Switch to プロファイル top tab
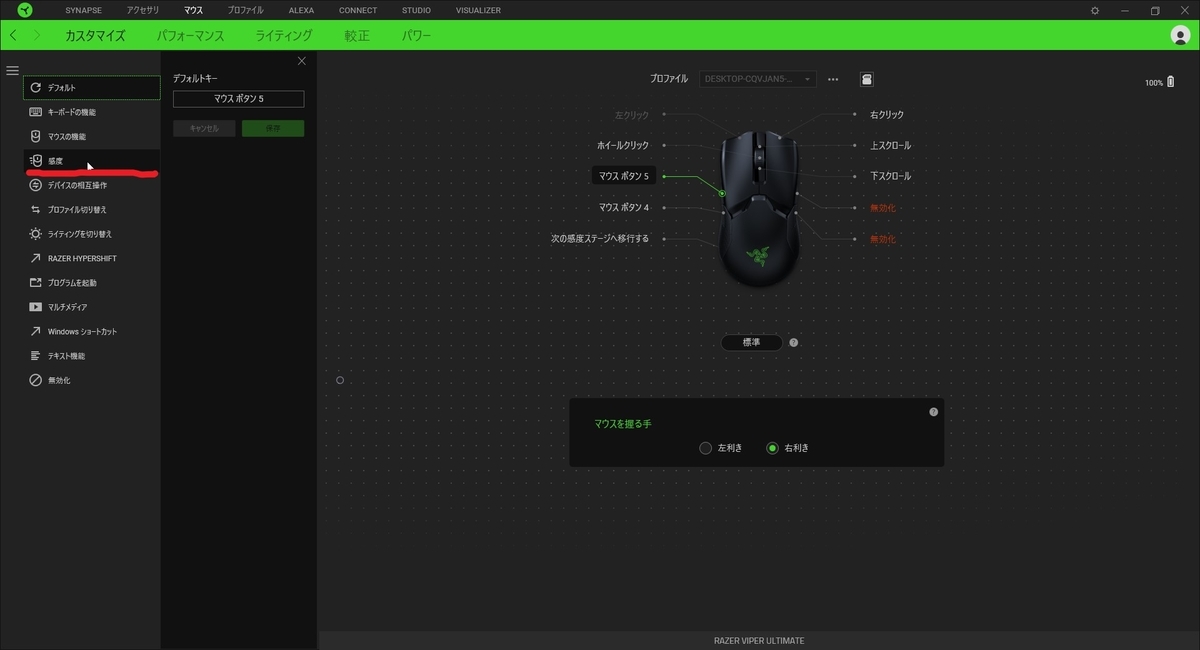The image size is (1200, 650). pos(246,10)
